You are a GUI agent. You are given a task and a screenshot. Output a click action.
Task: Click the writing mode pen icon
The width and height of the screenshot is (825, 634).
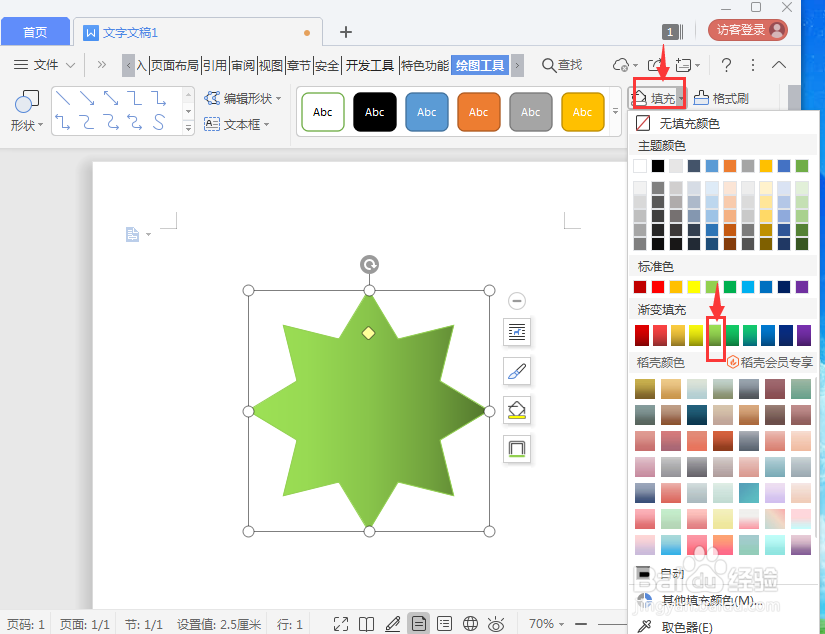(x=393, y=624)
